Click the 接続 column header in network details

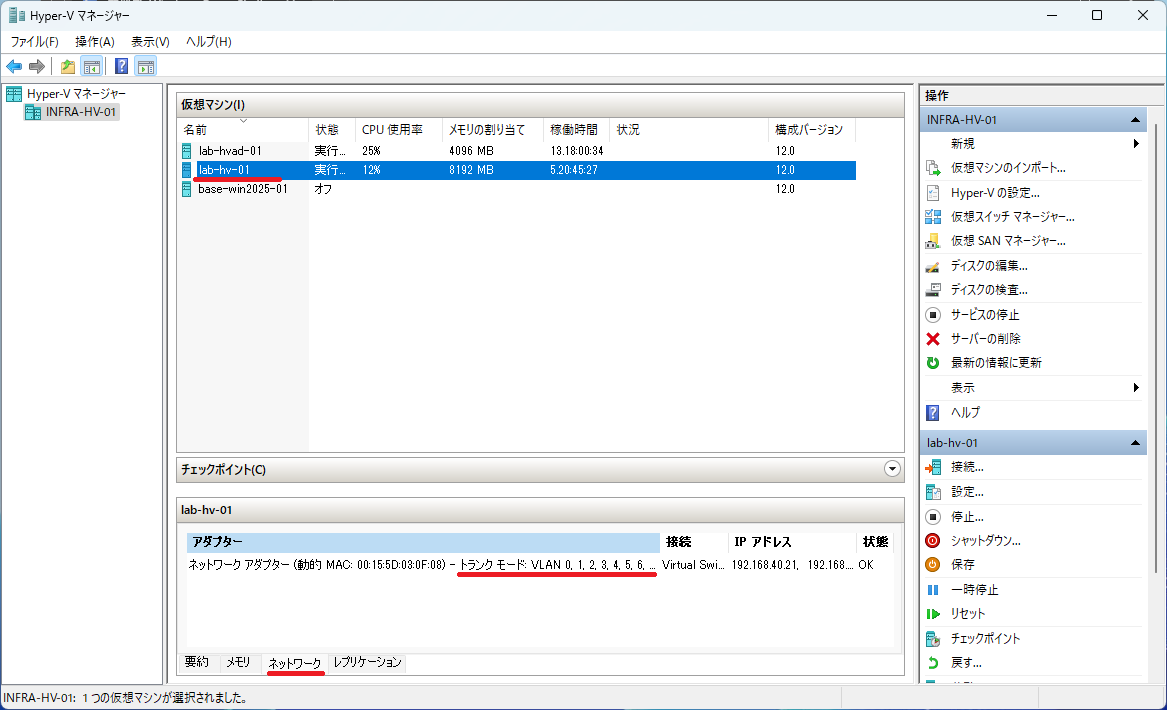pyautogui.click(x=694, y=542)
